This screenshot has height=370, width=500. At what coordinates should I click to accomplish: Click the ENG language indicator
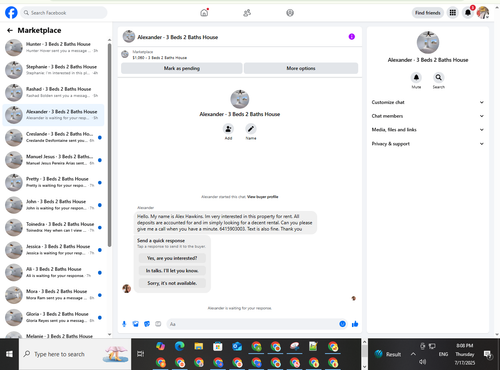[x=443, y=354]
